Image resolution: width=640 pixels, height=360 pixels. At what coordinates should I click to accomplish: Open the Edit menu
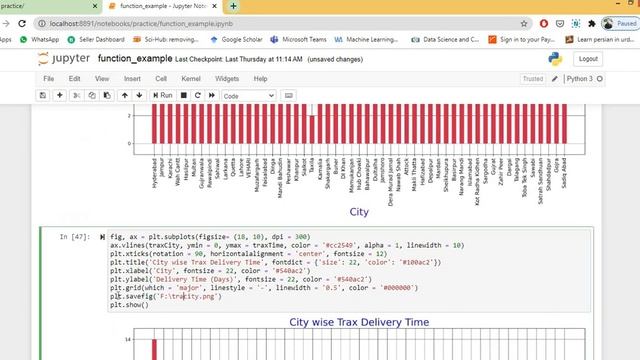coord(74,79)
